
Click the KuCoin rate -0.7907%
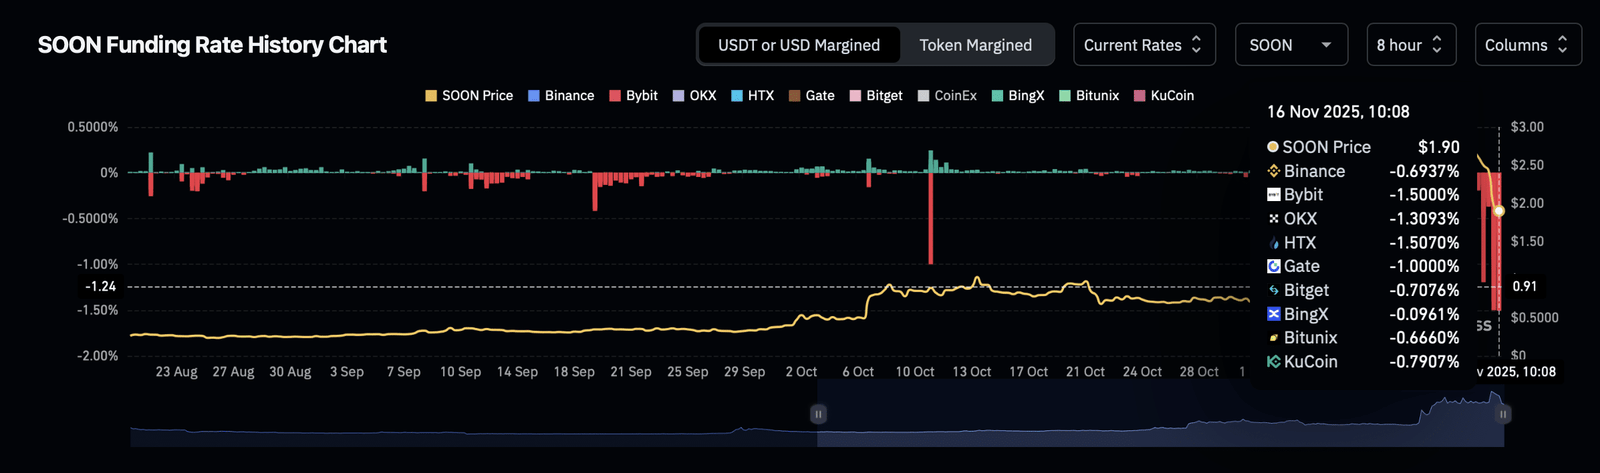(1424, 362)
